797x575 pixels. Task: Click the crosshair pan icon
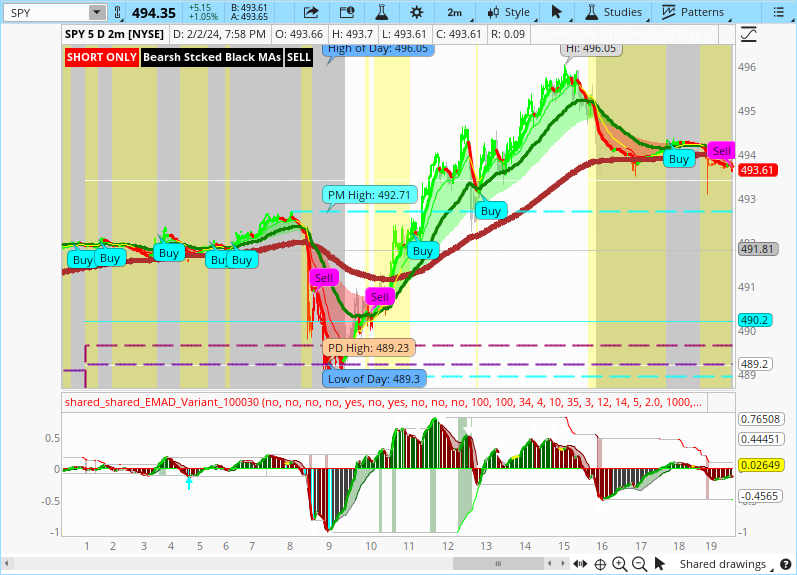coord(600,564)
